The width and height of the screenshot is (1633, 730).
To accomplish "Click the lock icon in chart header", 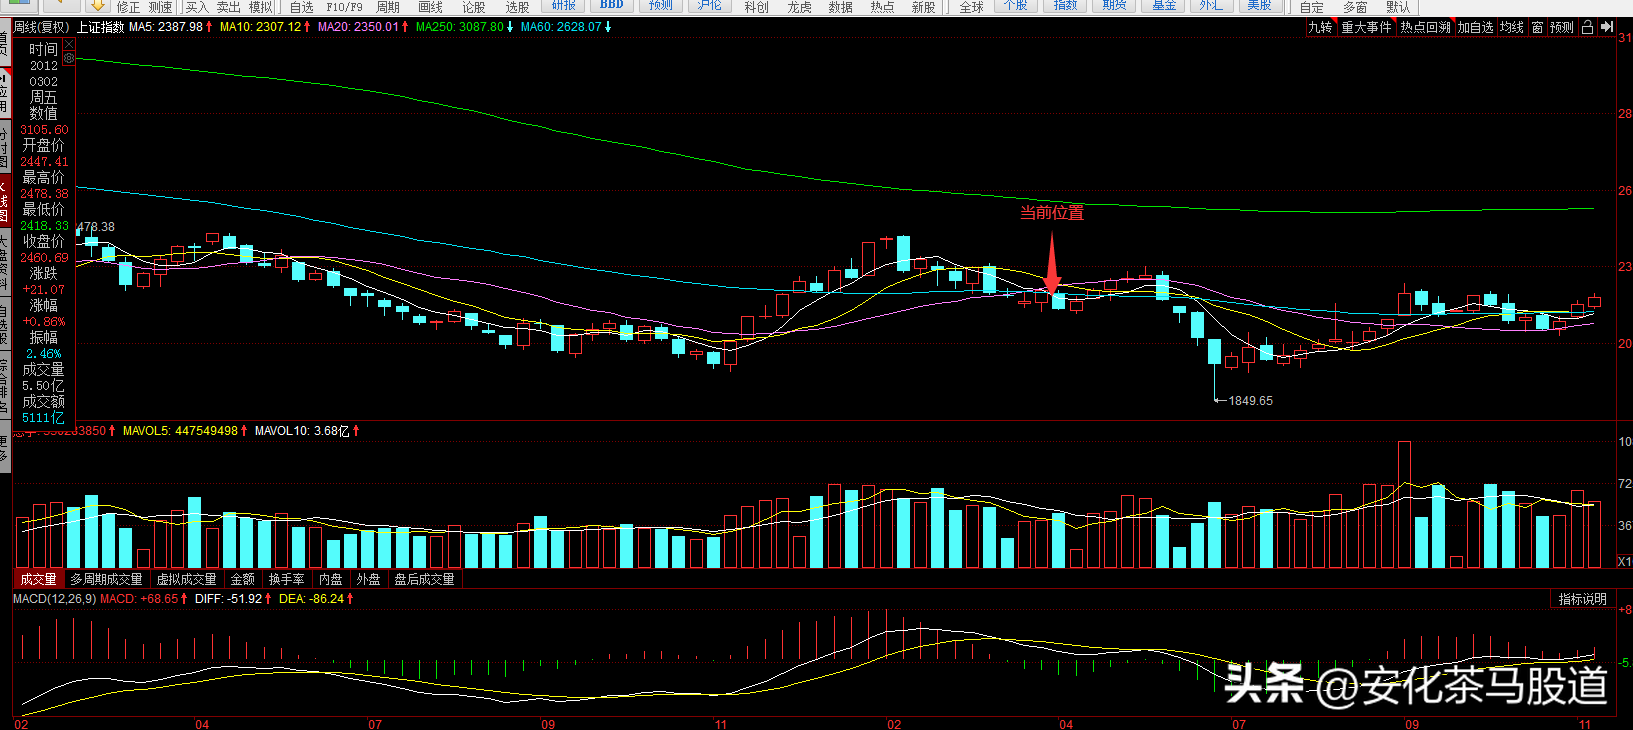I will [x=1587, y=27].
